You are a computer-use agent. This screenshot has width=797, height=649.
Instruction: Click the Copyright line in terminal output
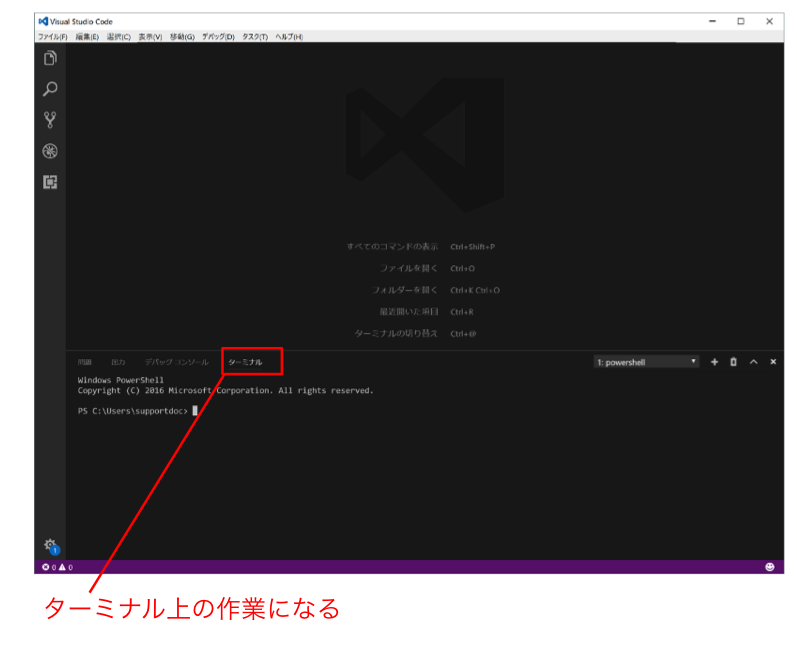point(225,391)
